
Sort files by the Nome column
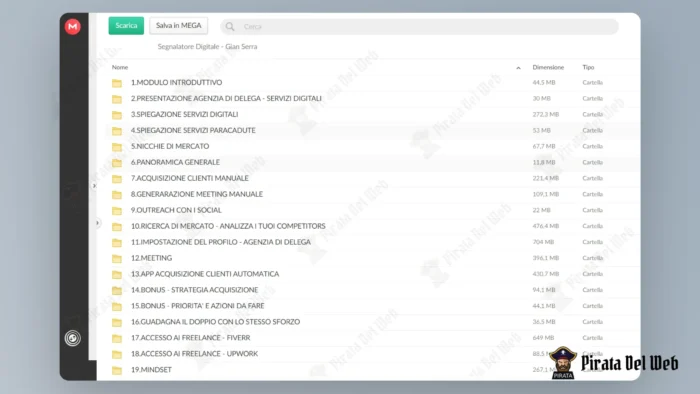tap(120, 67)
